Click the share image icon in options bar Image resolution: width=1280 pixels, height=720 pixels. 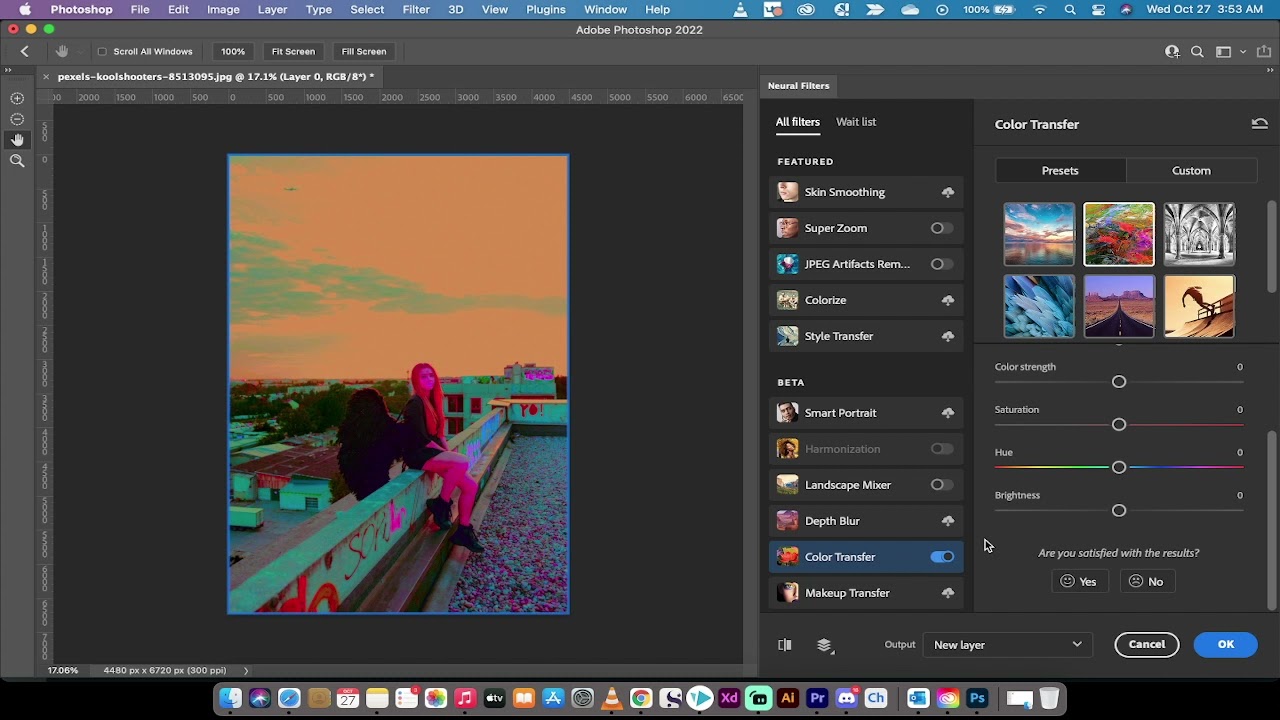[1264, 51]
